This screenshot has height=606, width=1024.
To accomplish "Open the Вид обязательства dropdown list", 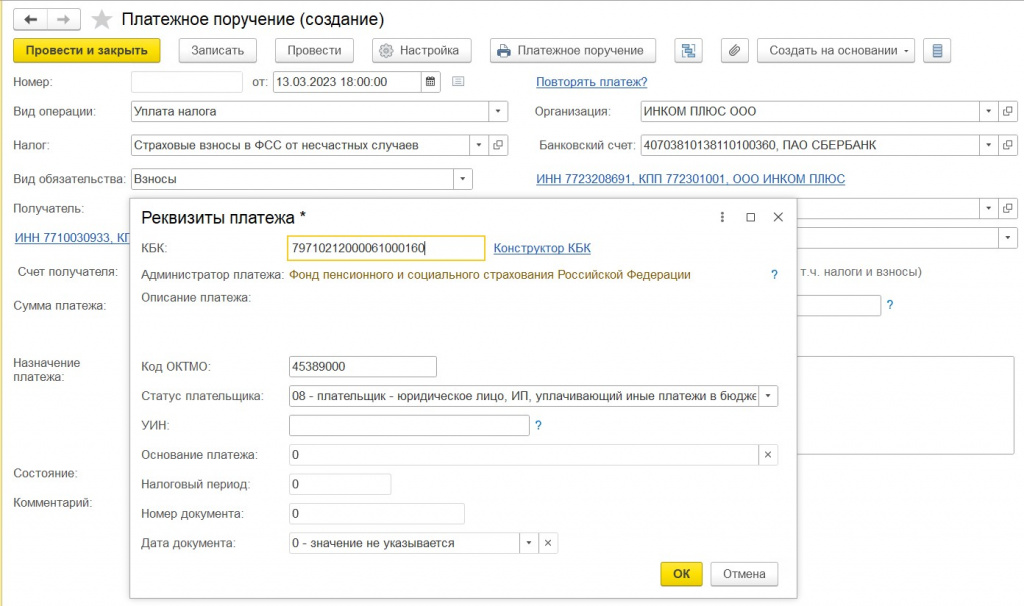I will tap(462, 179).
